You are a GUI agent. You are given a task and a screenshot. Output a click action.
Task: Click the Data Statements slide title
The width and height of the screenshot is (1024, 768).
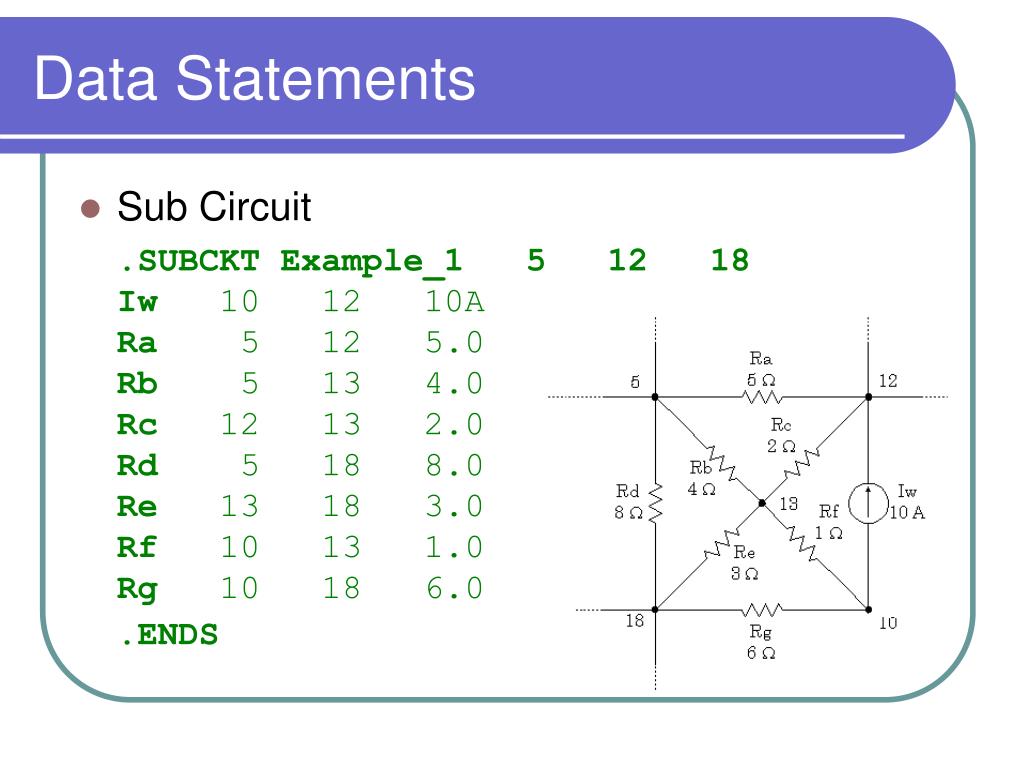coord(255,79)
